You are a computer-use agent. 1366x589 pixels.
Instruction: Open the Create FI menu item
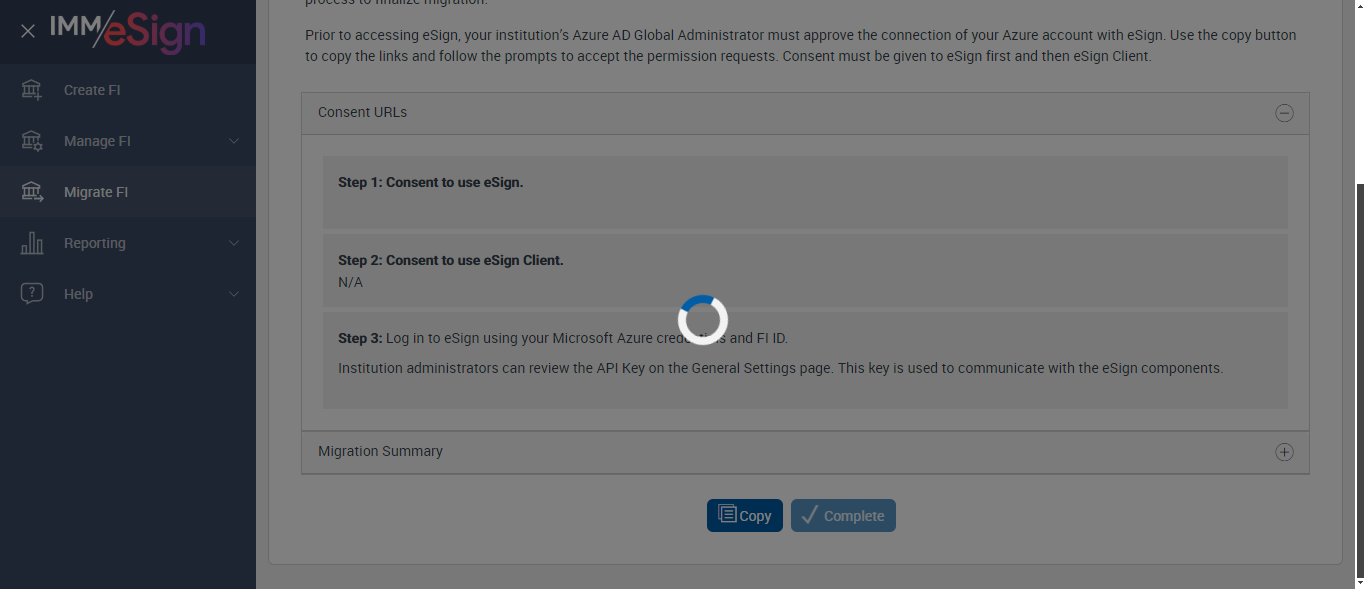pyautogui.click(x=128, y=90)
